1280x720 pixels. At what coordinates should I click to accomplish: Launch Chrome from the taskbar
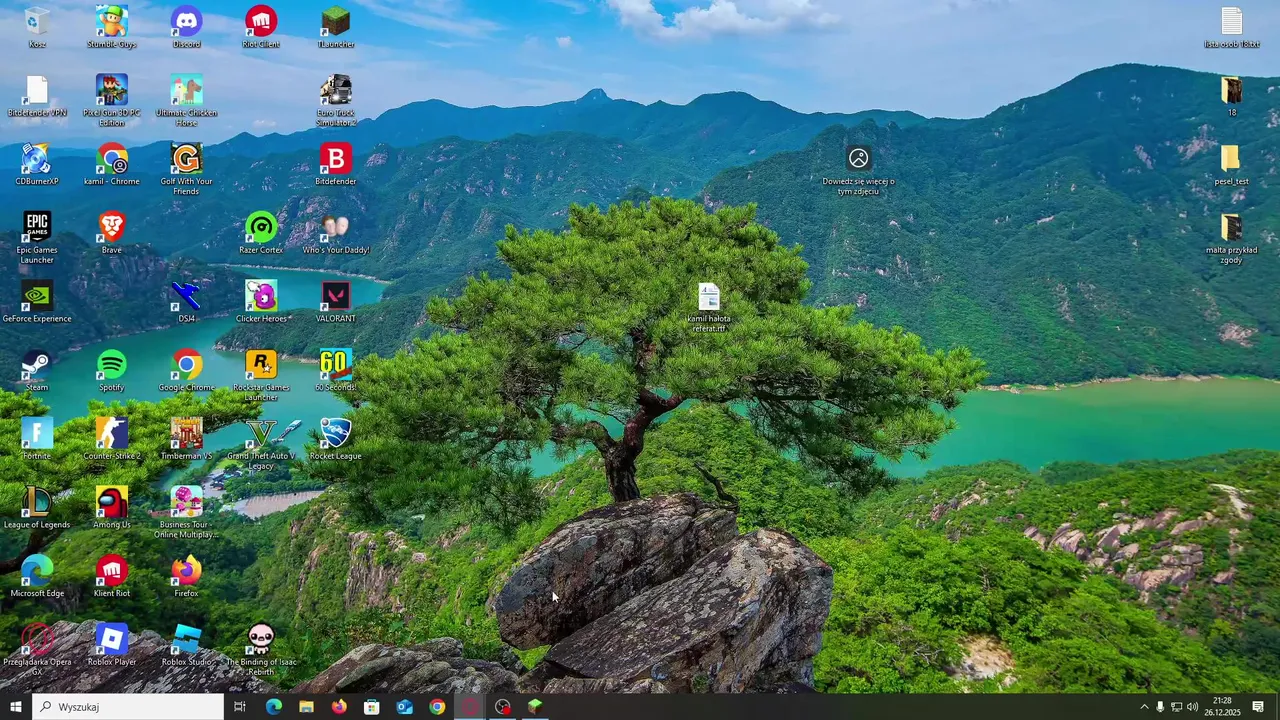point(437,707)
